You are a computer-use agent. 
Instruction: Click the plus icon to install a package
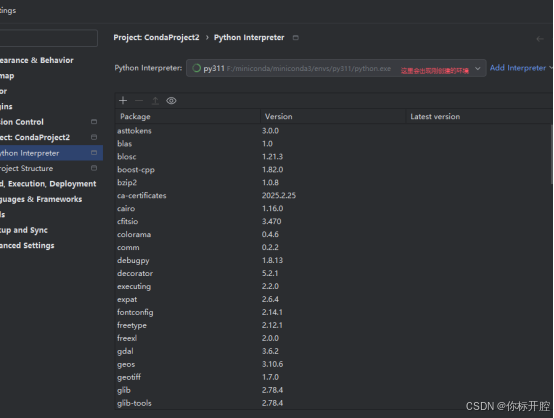click(123, 101)
